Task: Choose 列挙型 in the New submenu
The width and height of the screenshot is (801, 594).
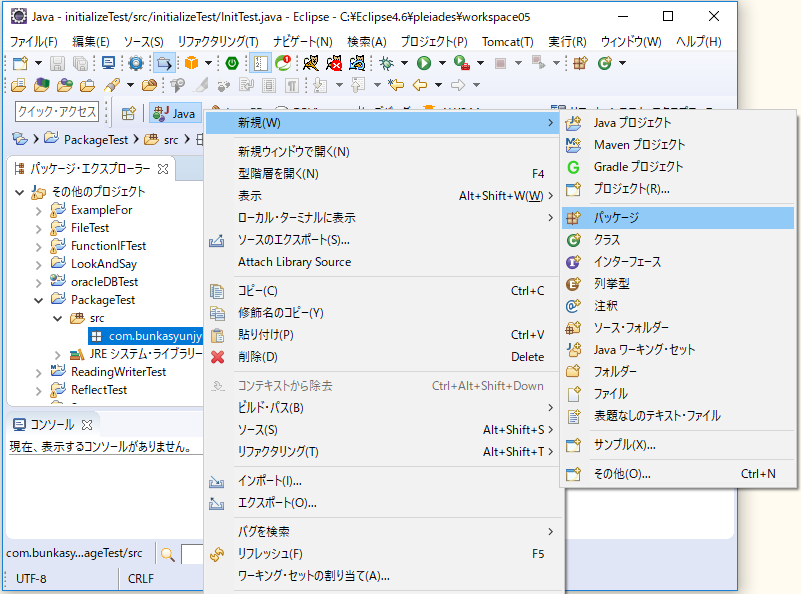Action: coord(678,284)
